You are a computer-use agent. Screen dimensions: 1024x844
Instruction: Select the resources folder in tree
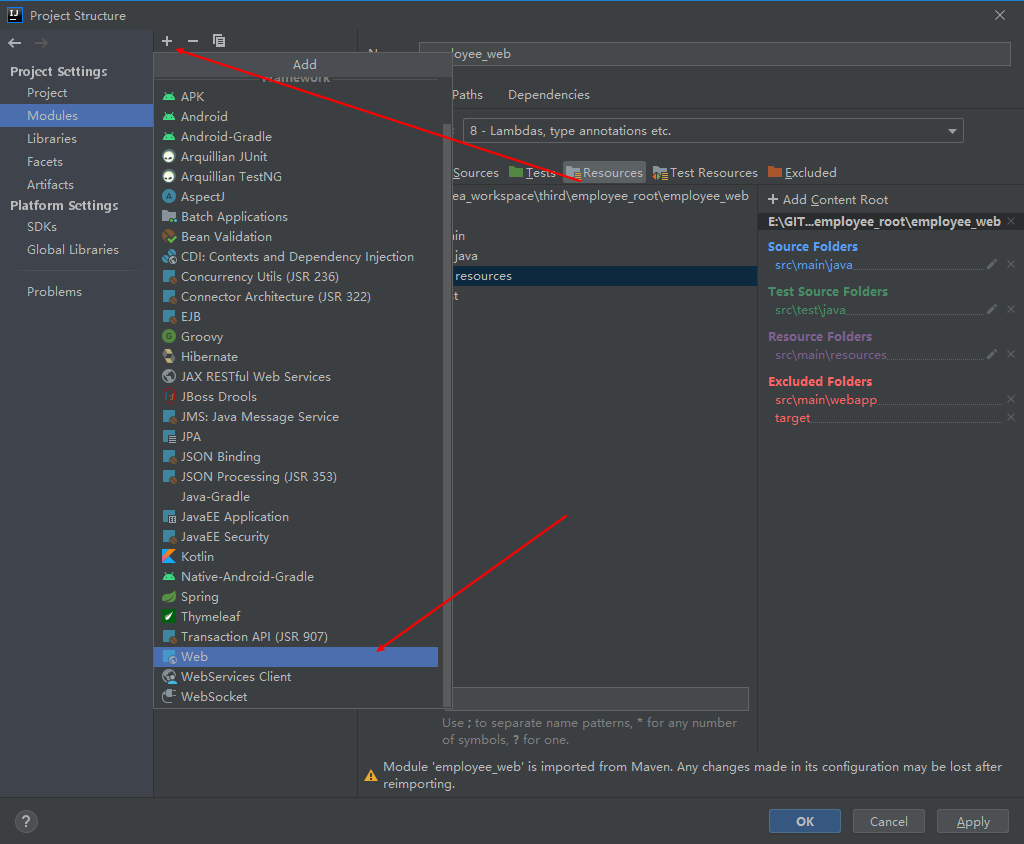coord(604,276)
